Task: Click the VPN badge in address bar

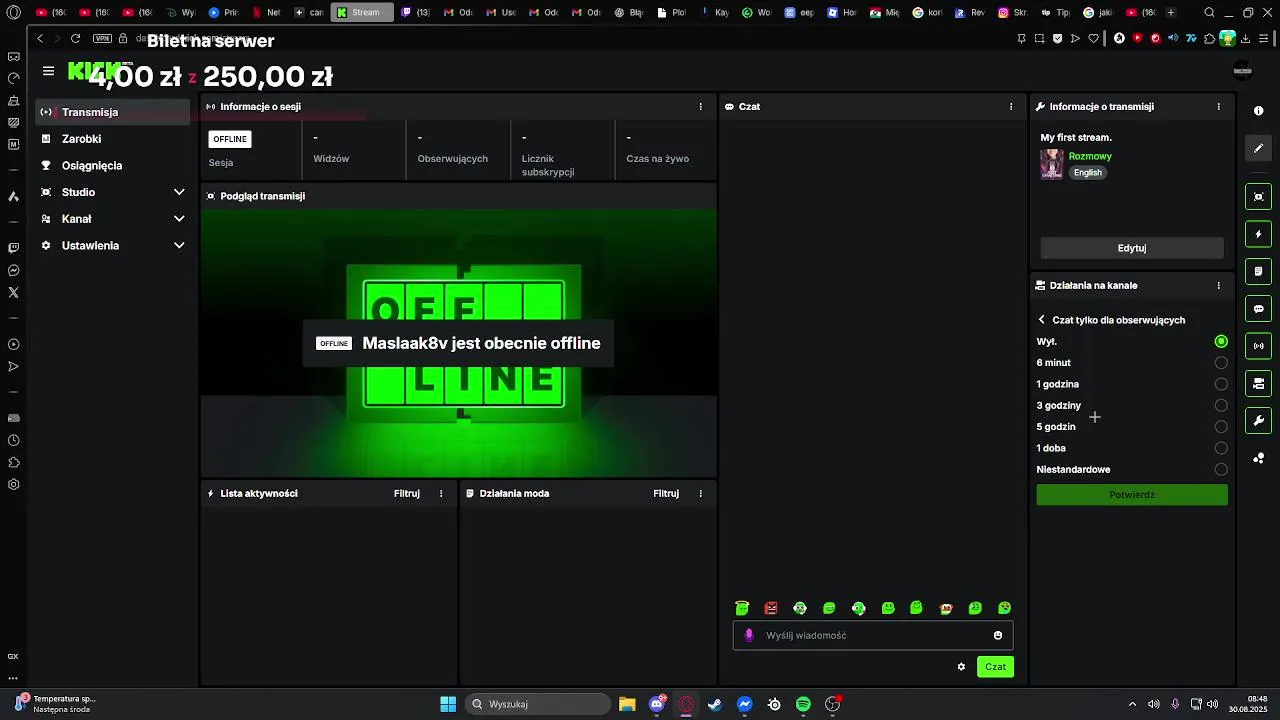Action: [x=102, y=38]
